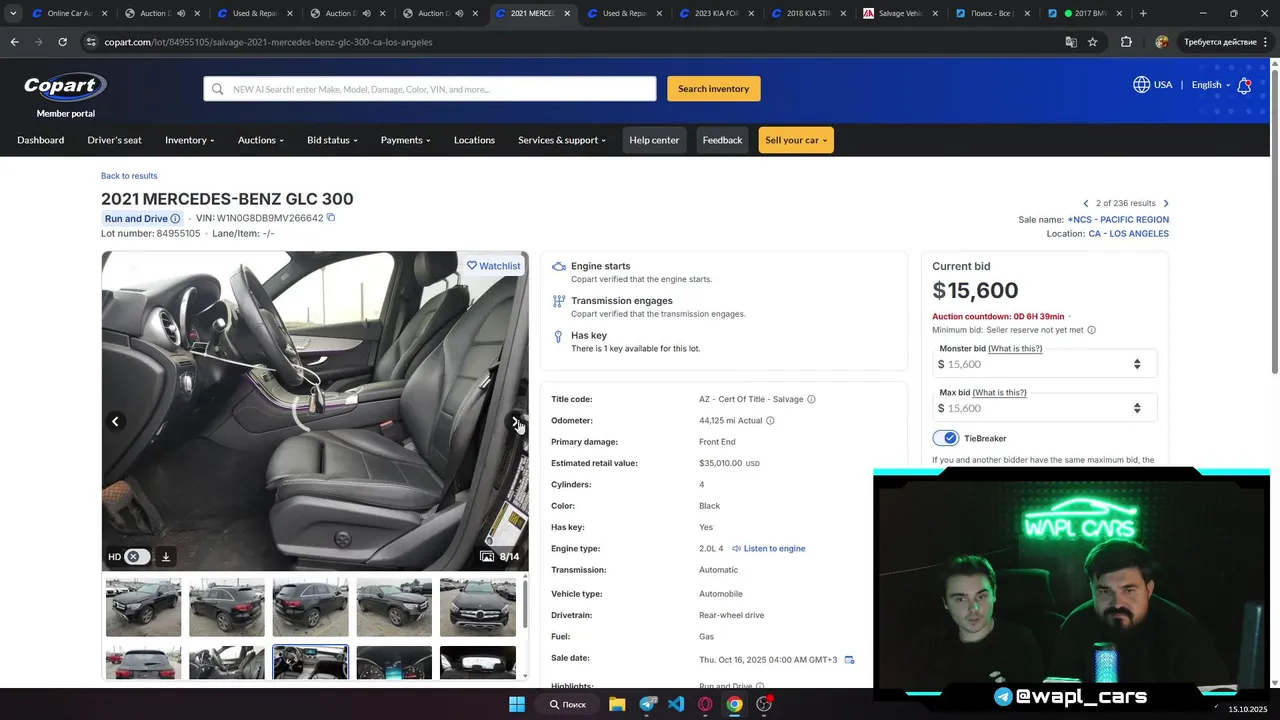The image size is (1280, 720).
Task: Expand Services & support menu
Action: tap(562, 140)
